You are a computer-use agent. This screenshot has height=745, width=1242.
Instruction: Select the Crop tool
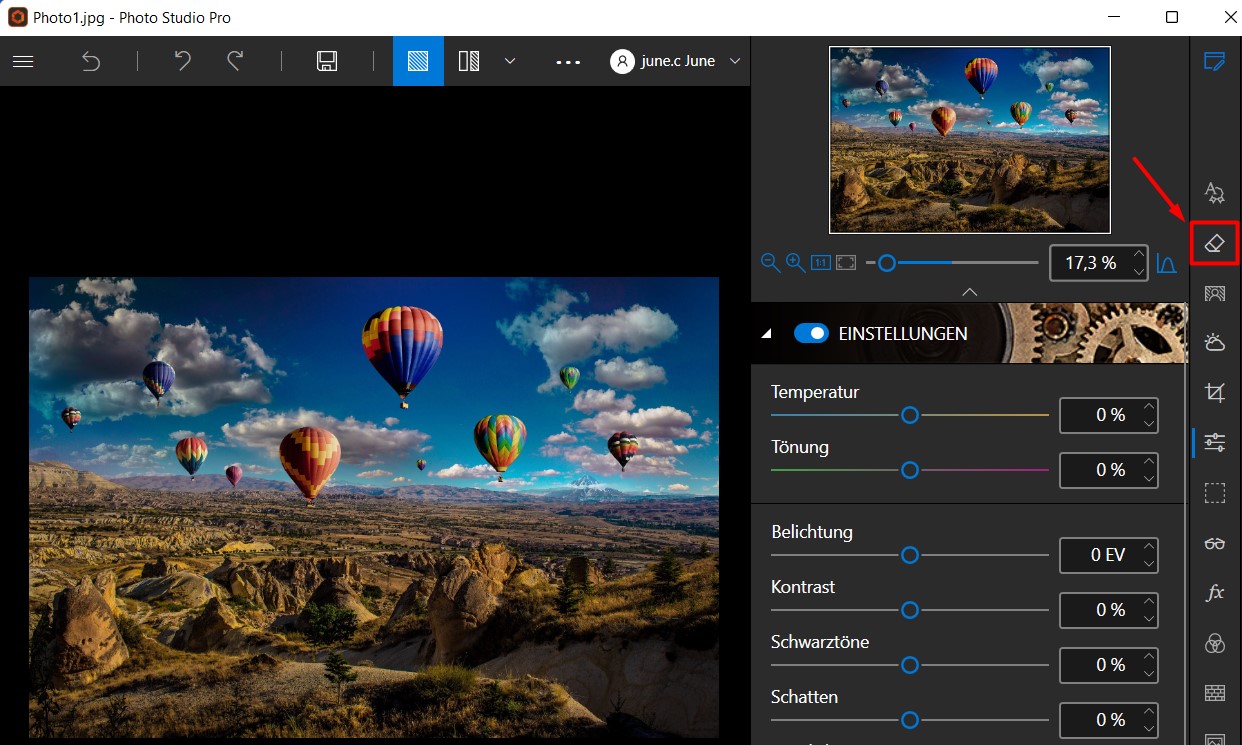pos(1215,393)
